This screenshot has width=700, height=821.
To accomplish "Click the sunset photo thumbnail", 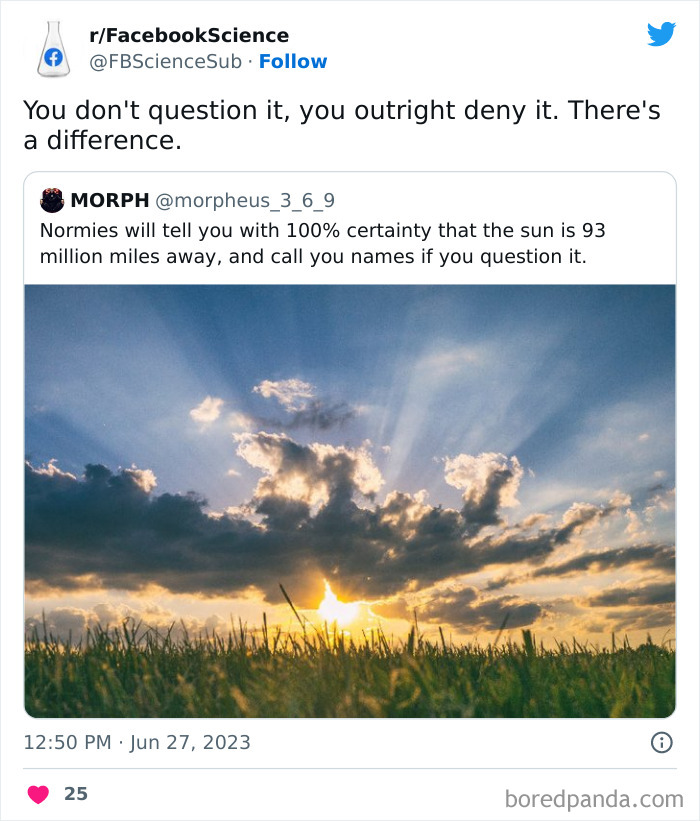I will tap(350, 495).
